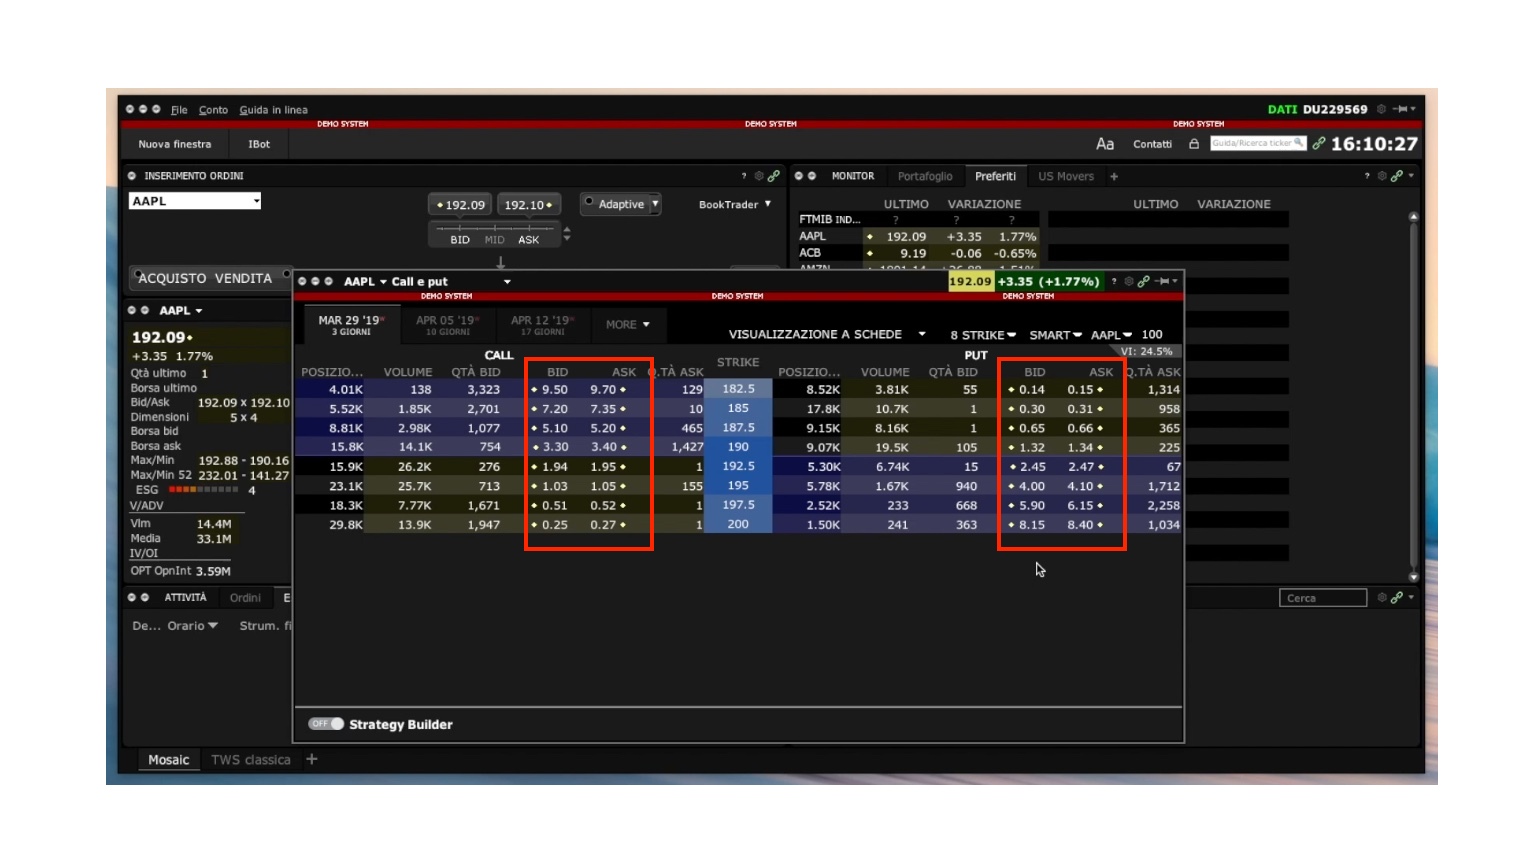Open gear settings beside DATI account number
Image resolution: width=1535 pixels, height=866 pixels.
[x=1381, y=109]
